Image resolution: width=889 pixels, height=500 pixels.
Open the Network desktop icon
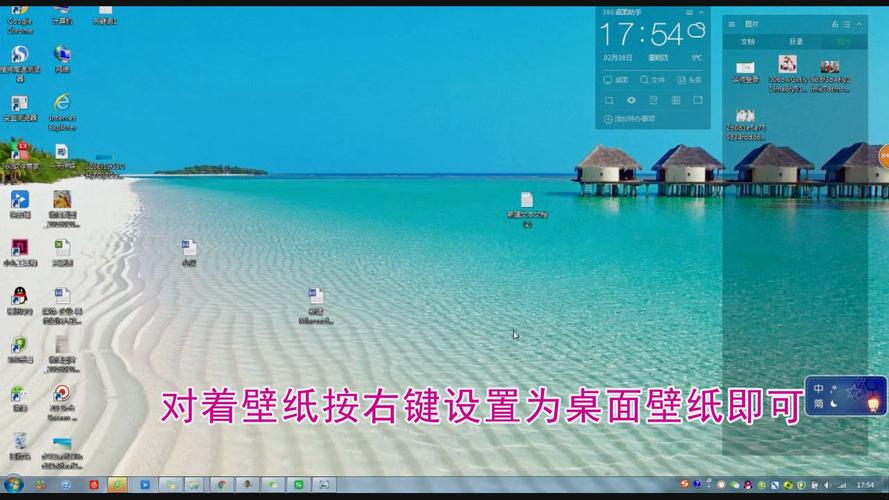point(62,58)
